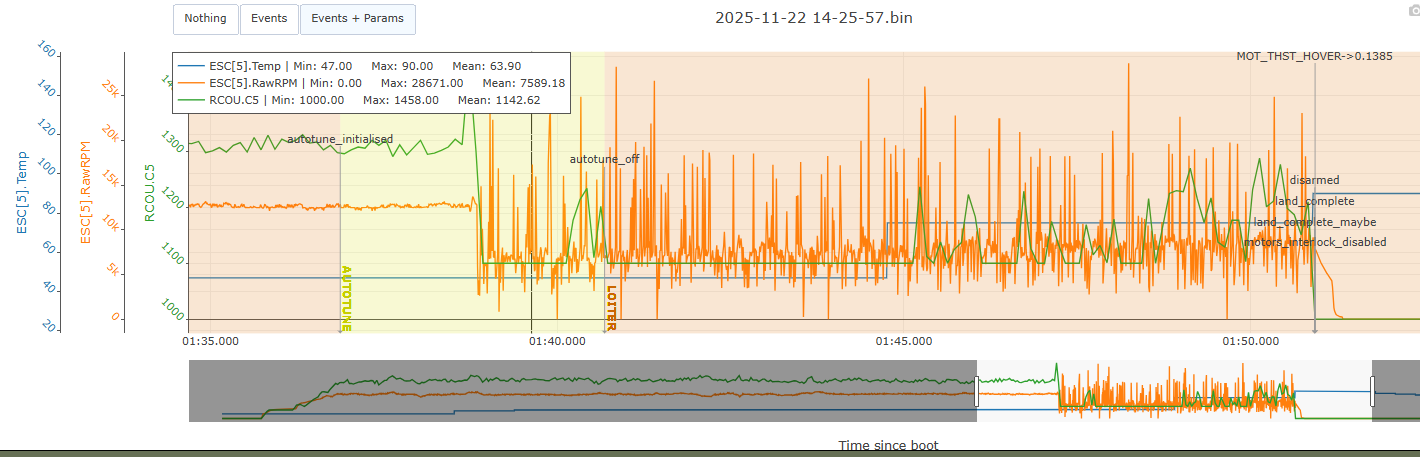Click the ESC[5].RawRPM axis title
The height and width of the screenshot is (457, 1420).
click(x=85, y=193)
